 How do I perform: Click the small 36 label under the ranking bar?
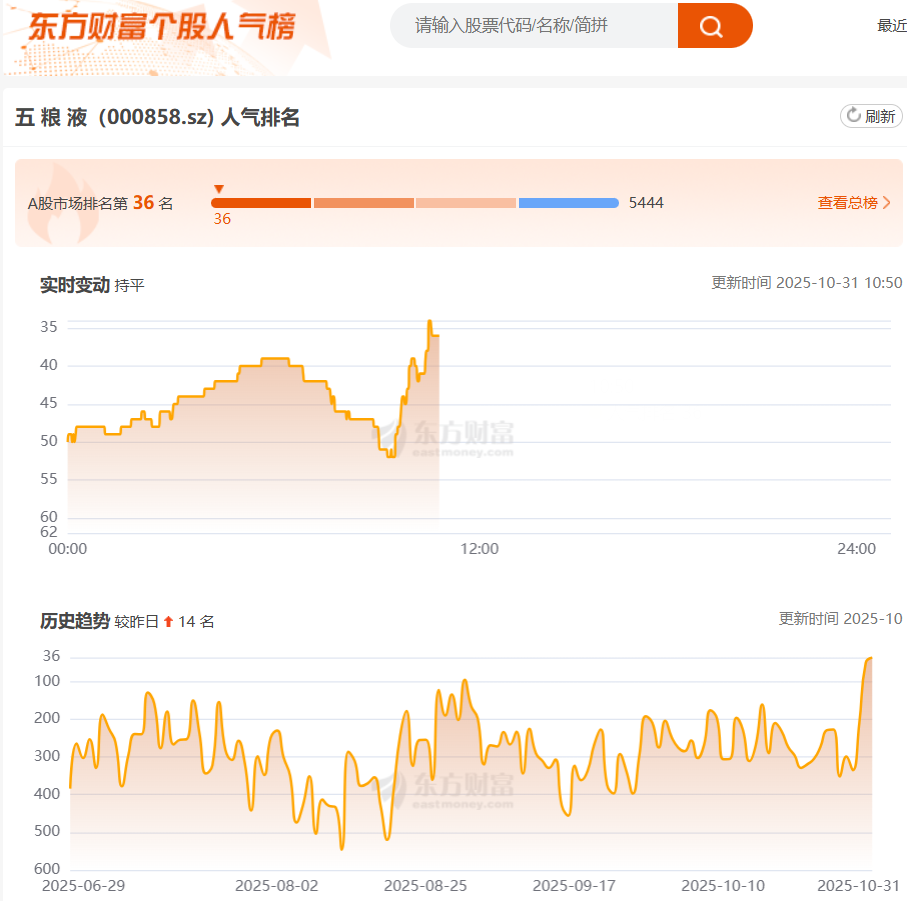(222, 219)
